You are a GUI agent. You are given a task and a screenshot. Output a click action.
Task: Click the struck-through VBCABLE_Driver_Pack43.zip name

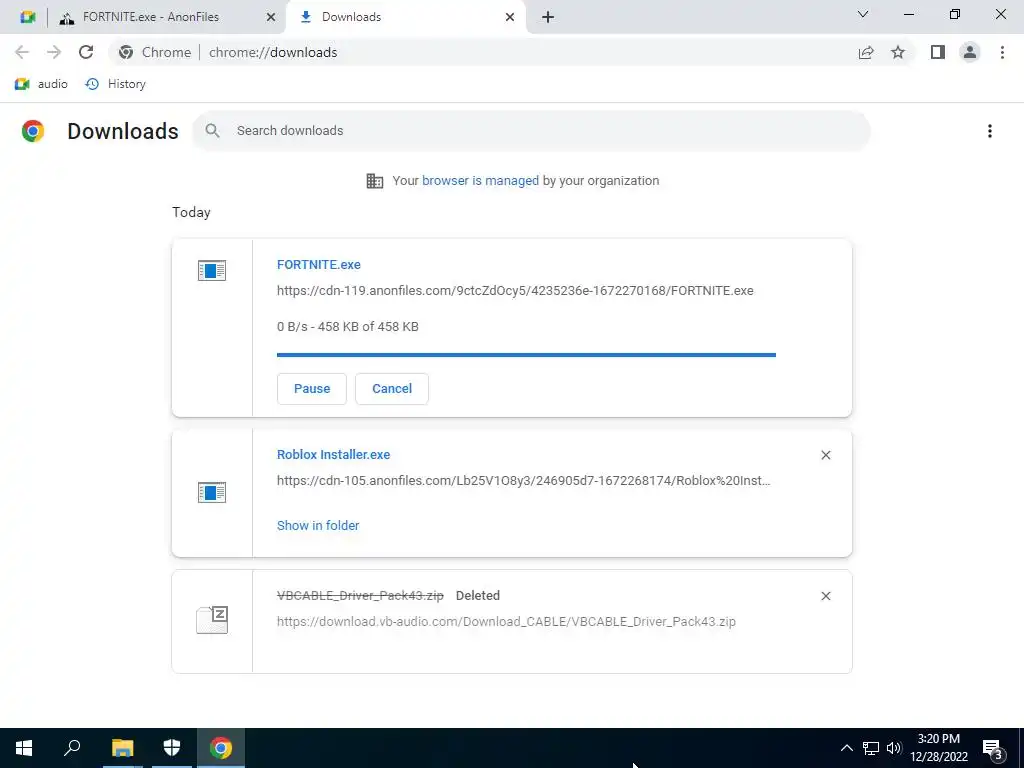[360, 596]
